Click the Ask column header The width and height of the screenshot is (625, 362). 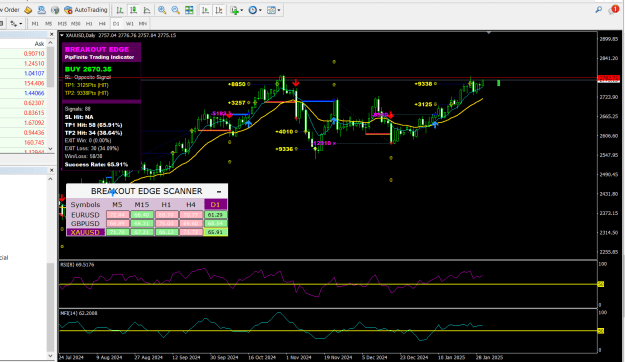pos(39,43)
